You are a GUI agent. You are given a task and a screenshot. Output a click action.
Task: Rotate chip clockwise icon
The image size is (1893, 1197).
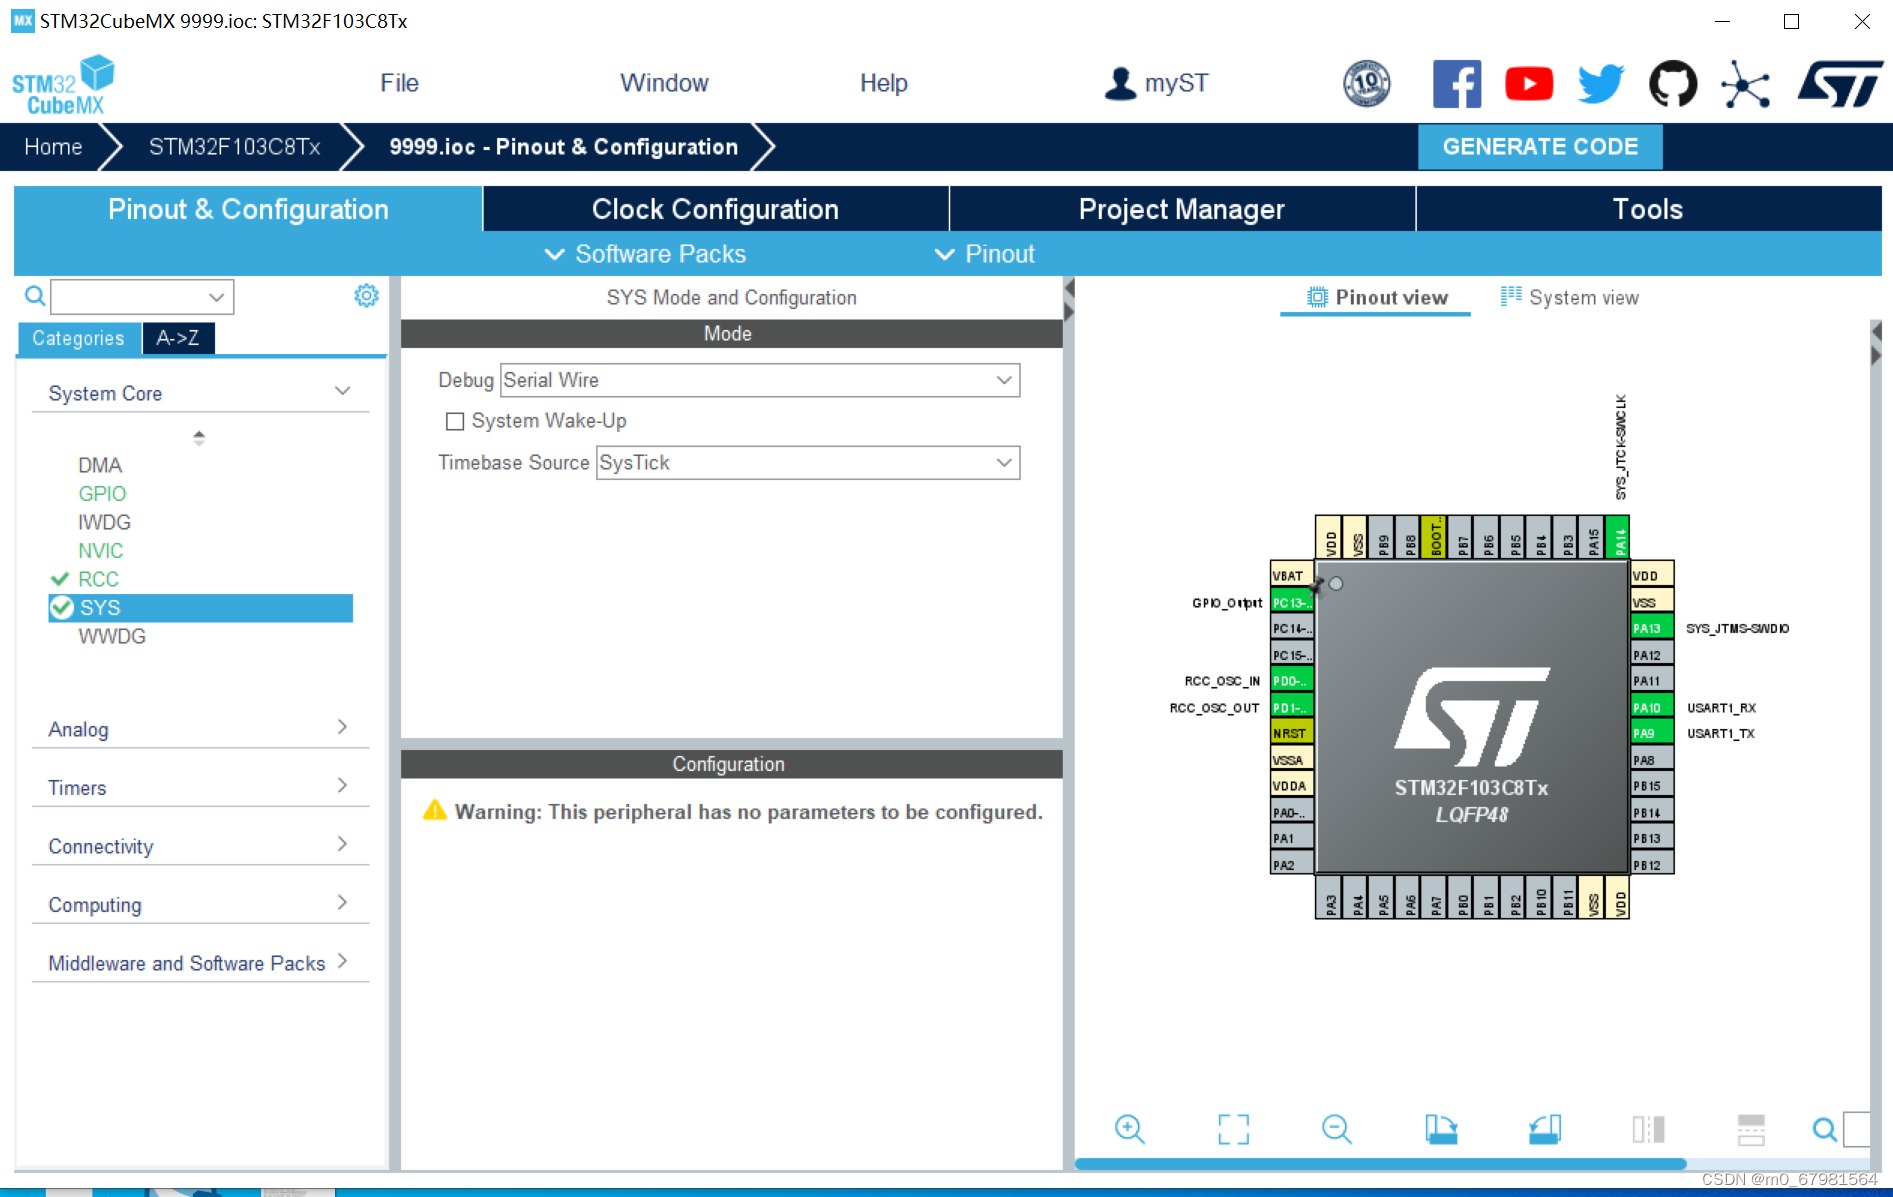(x=1441, y=1129)
